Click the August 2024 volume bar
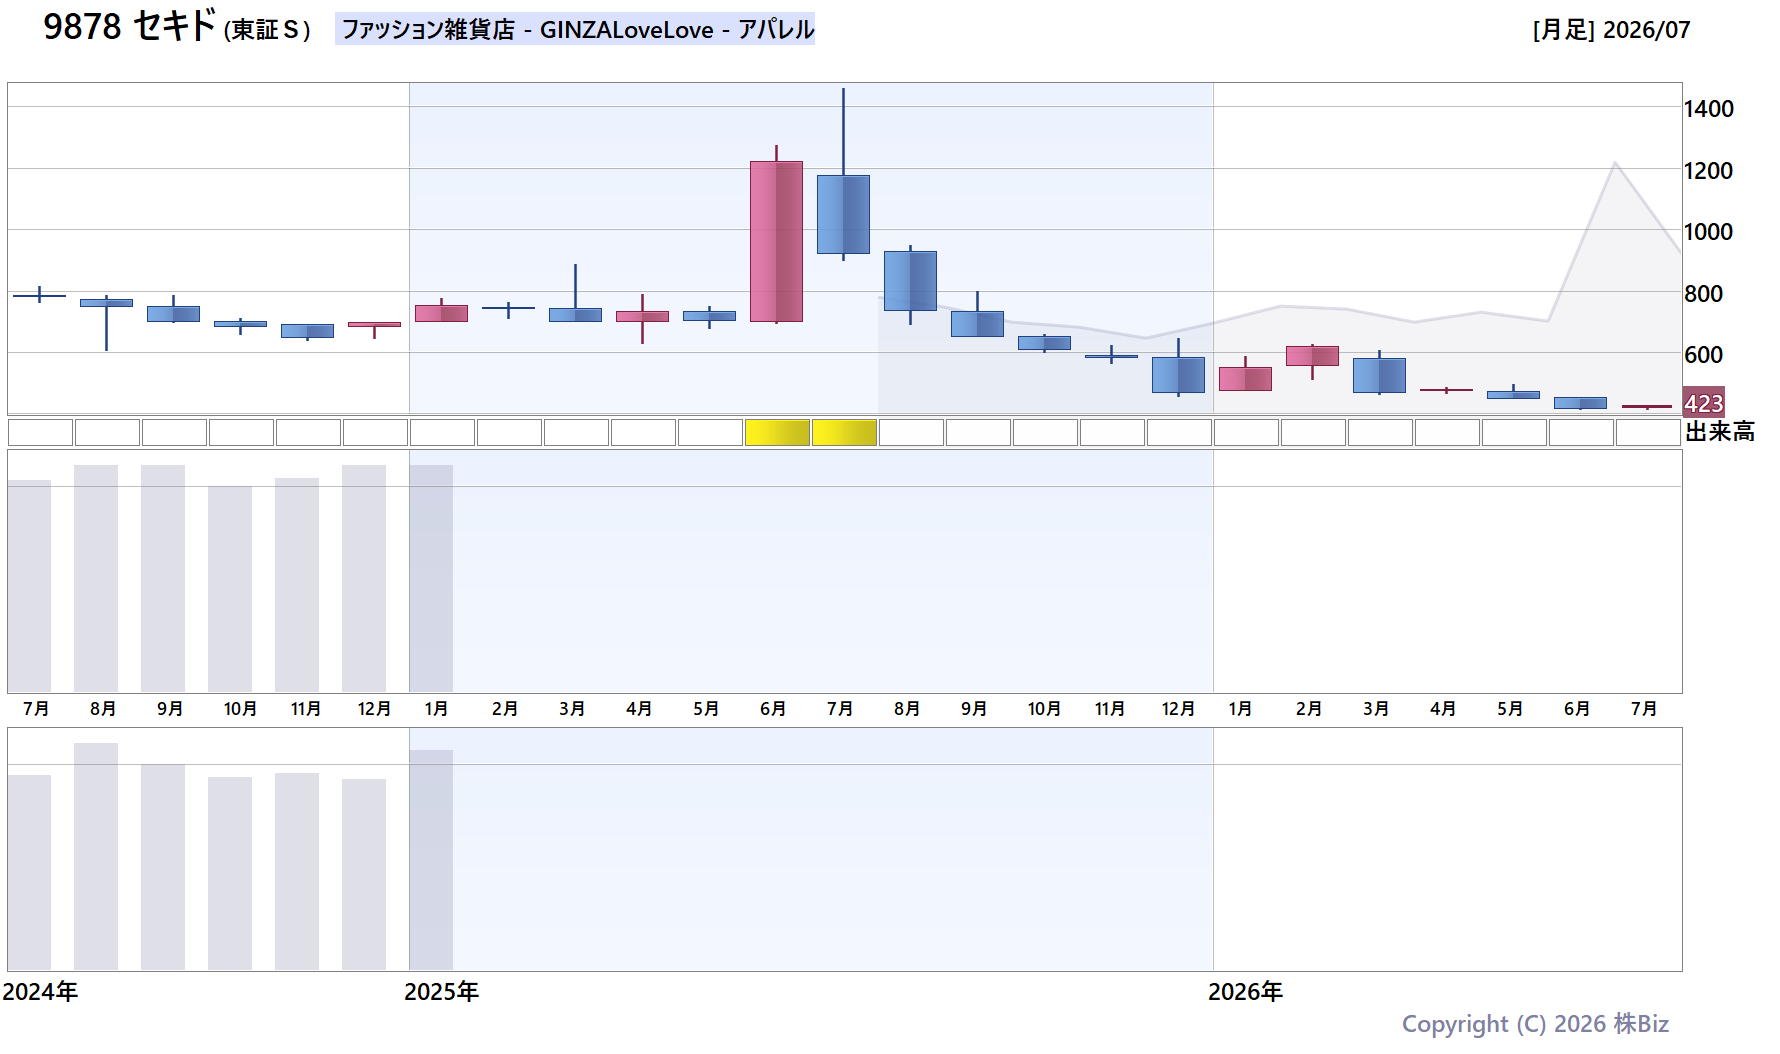This screenshot has width=1780, height=1054. (96, 578)
